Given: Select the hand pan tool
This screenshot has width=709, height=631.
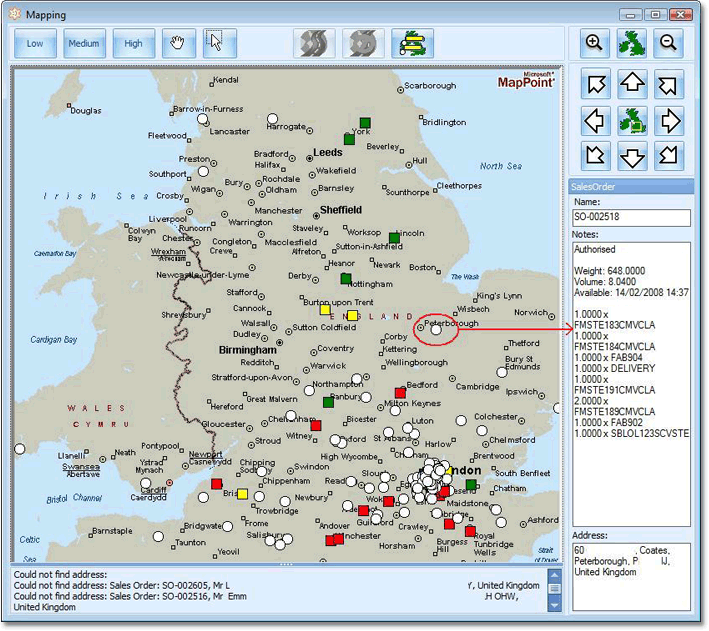Looking at the screenshot, I should tap(178, 43).
